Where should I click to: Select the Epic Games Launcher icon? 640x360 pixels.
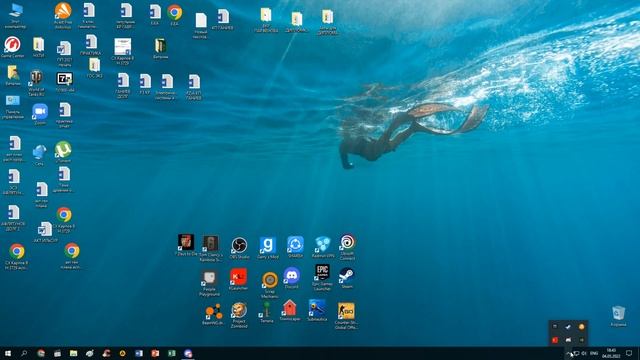322,278
